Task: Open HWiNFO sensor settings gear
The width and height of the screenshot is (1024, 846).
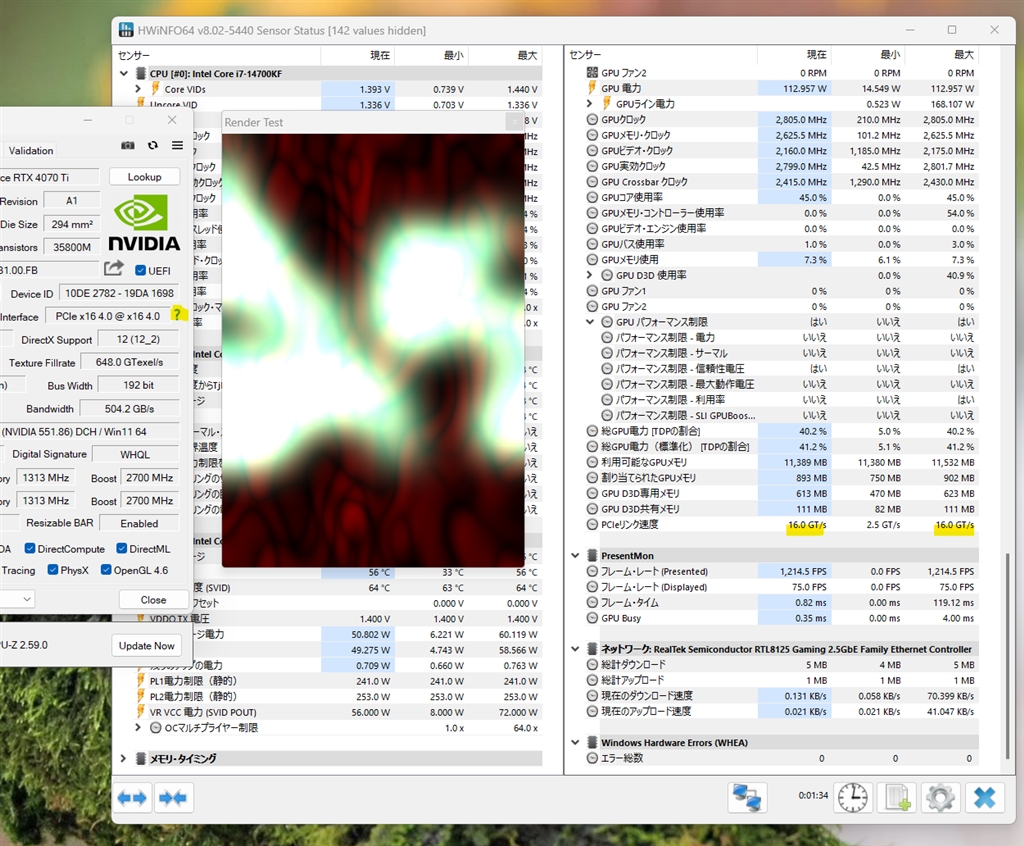Action: coord(940,798)
